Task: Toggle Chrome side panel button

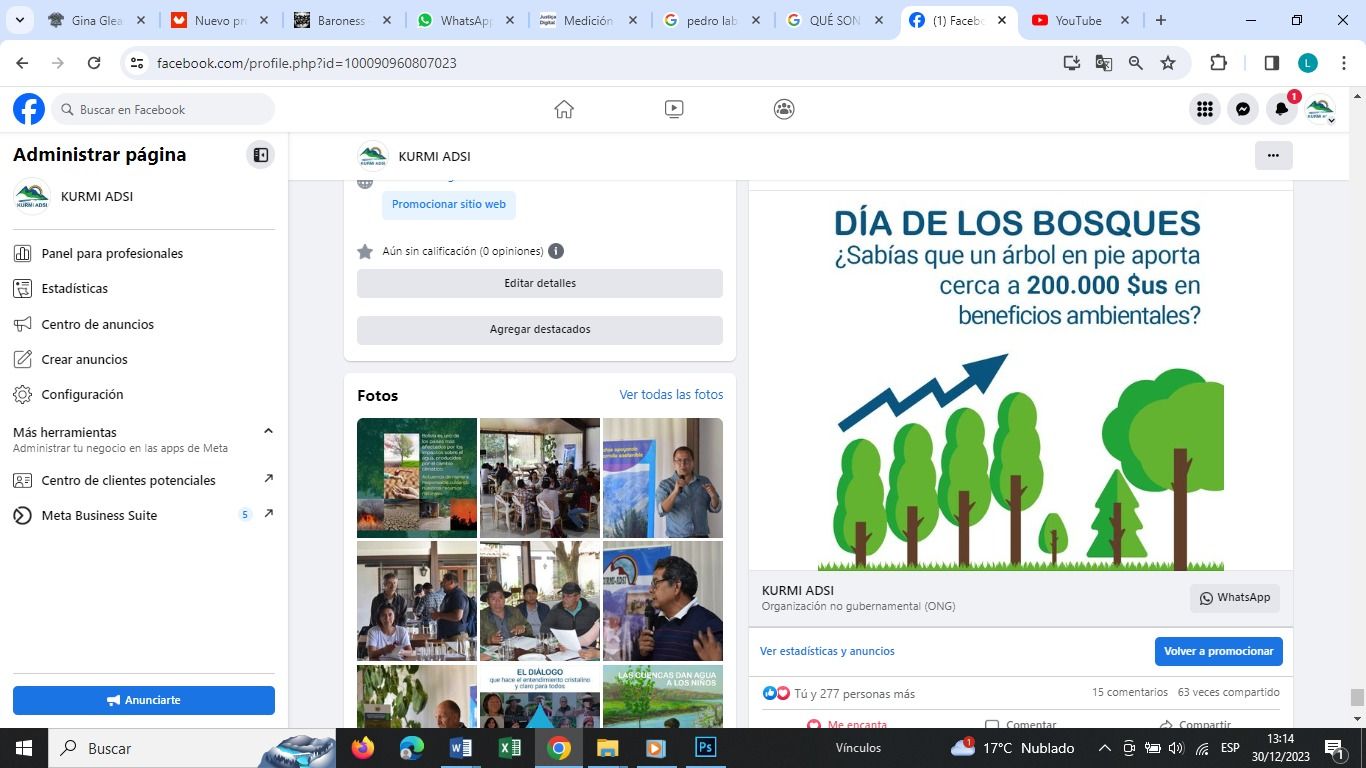Action: click(1272, 63)
